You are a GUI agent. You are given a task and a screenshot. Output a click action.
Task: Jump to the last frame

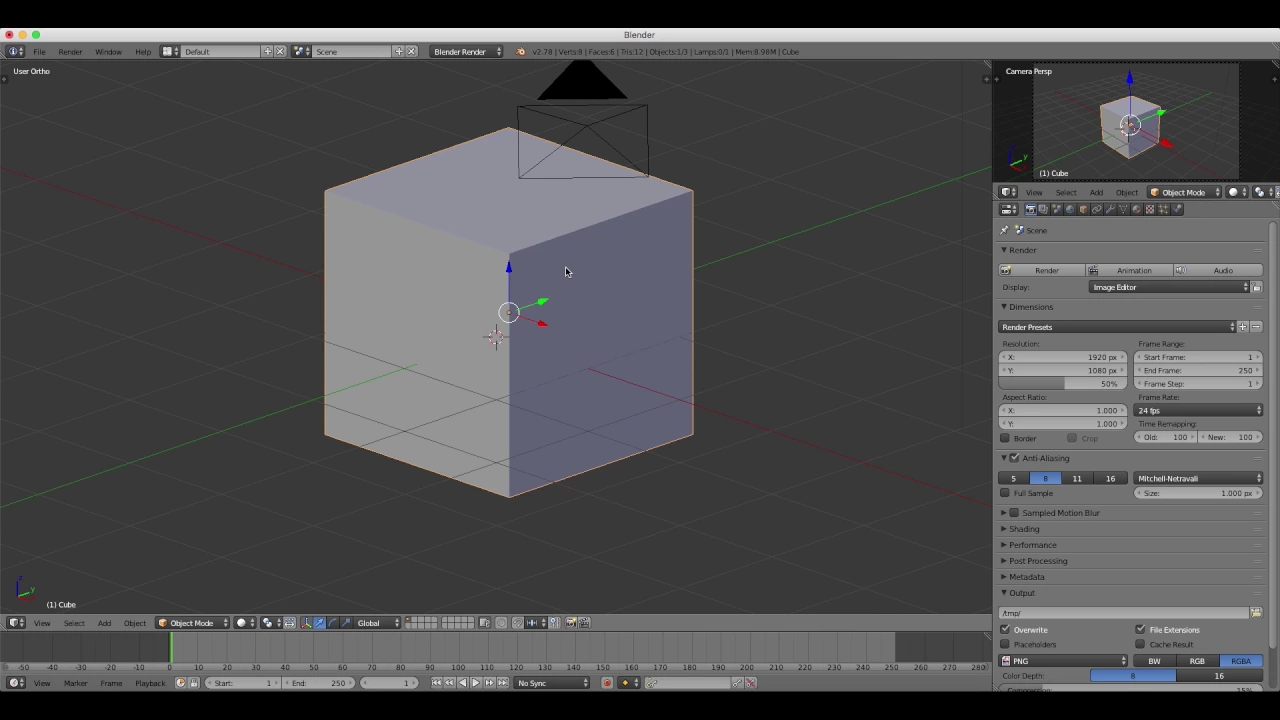coord(502,683)
